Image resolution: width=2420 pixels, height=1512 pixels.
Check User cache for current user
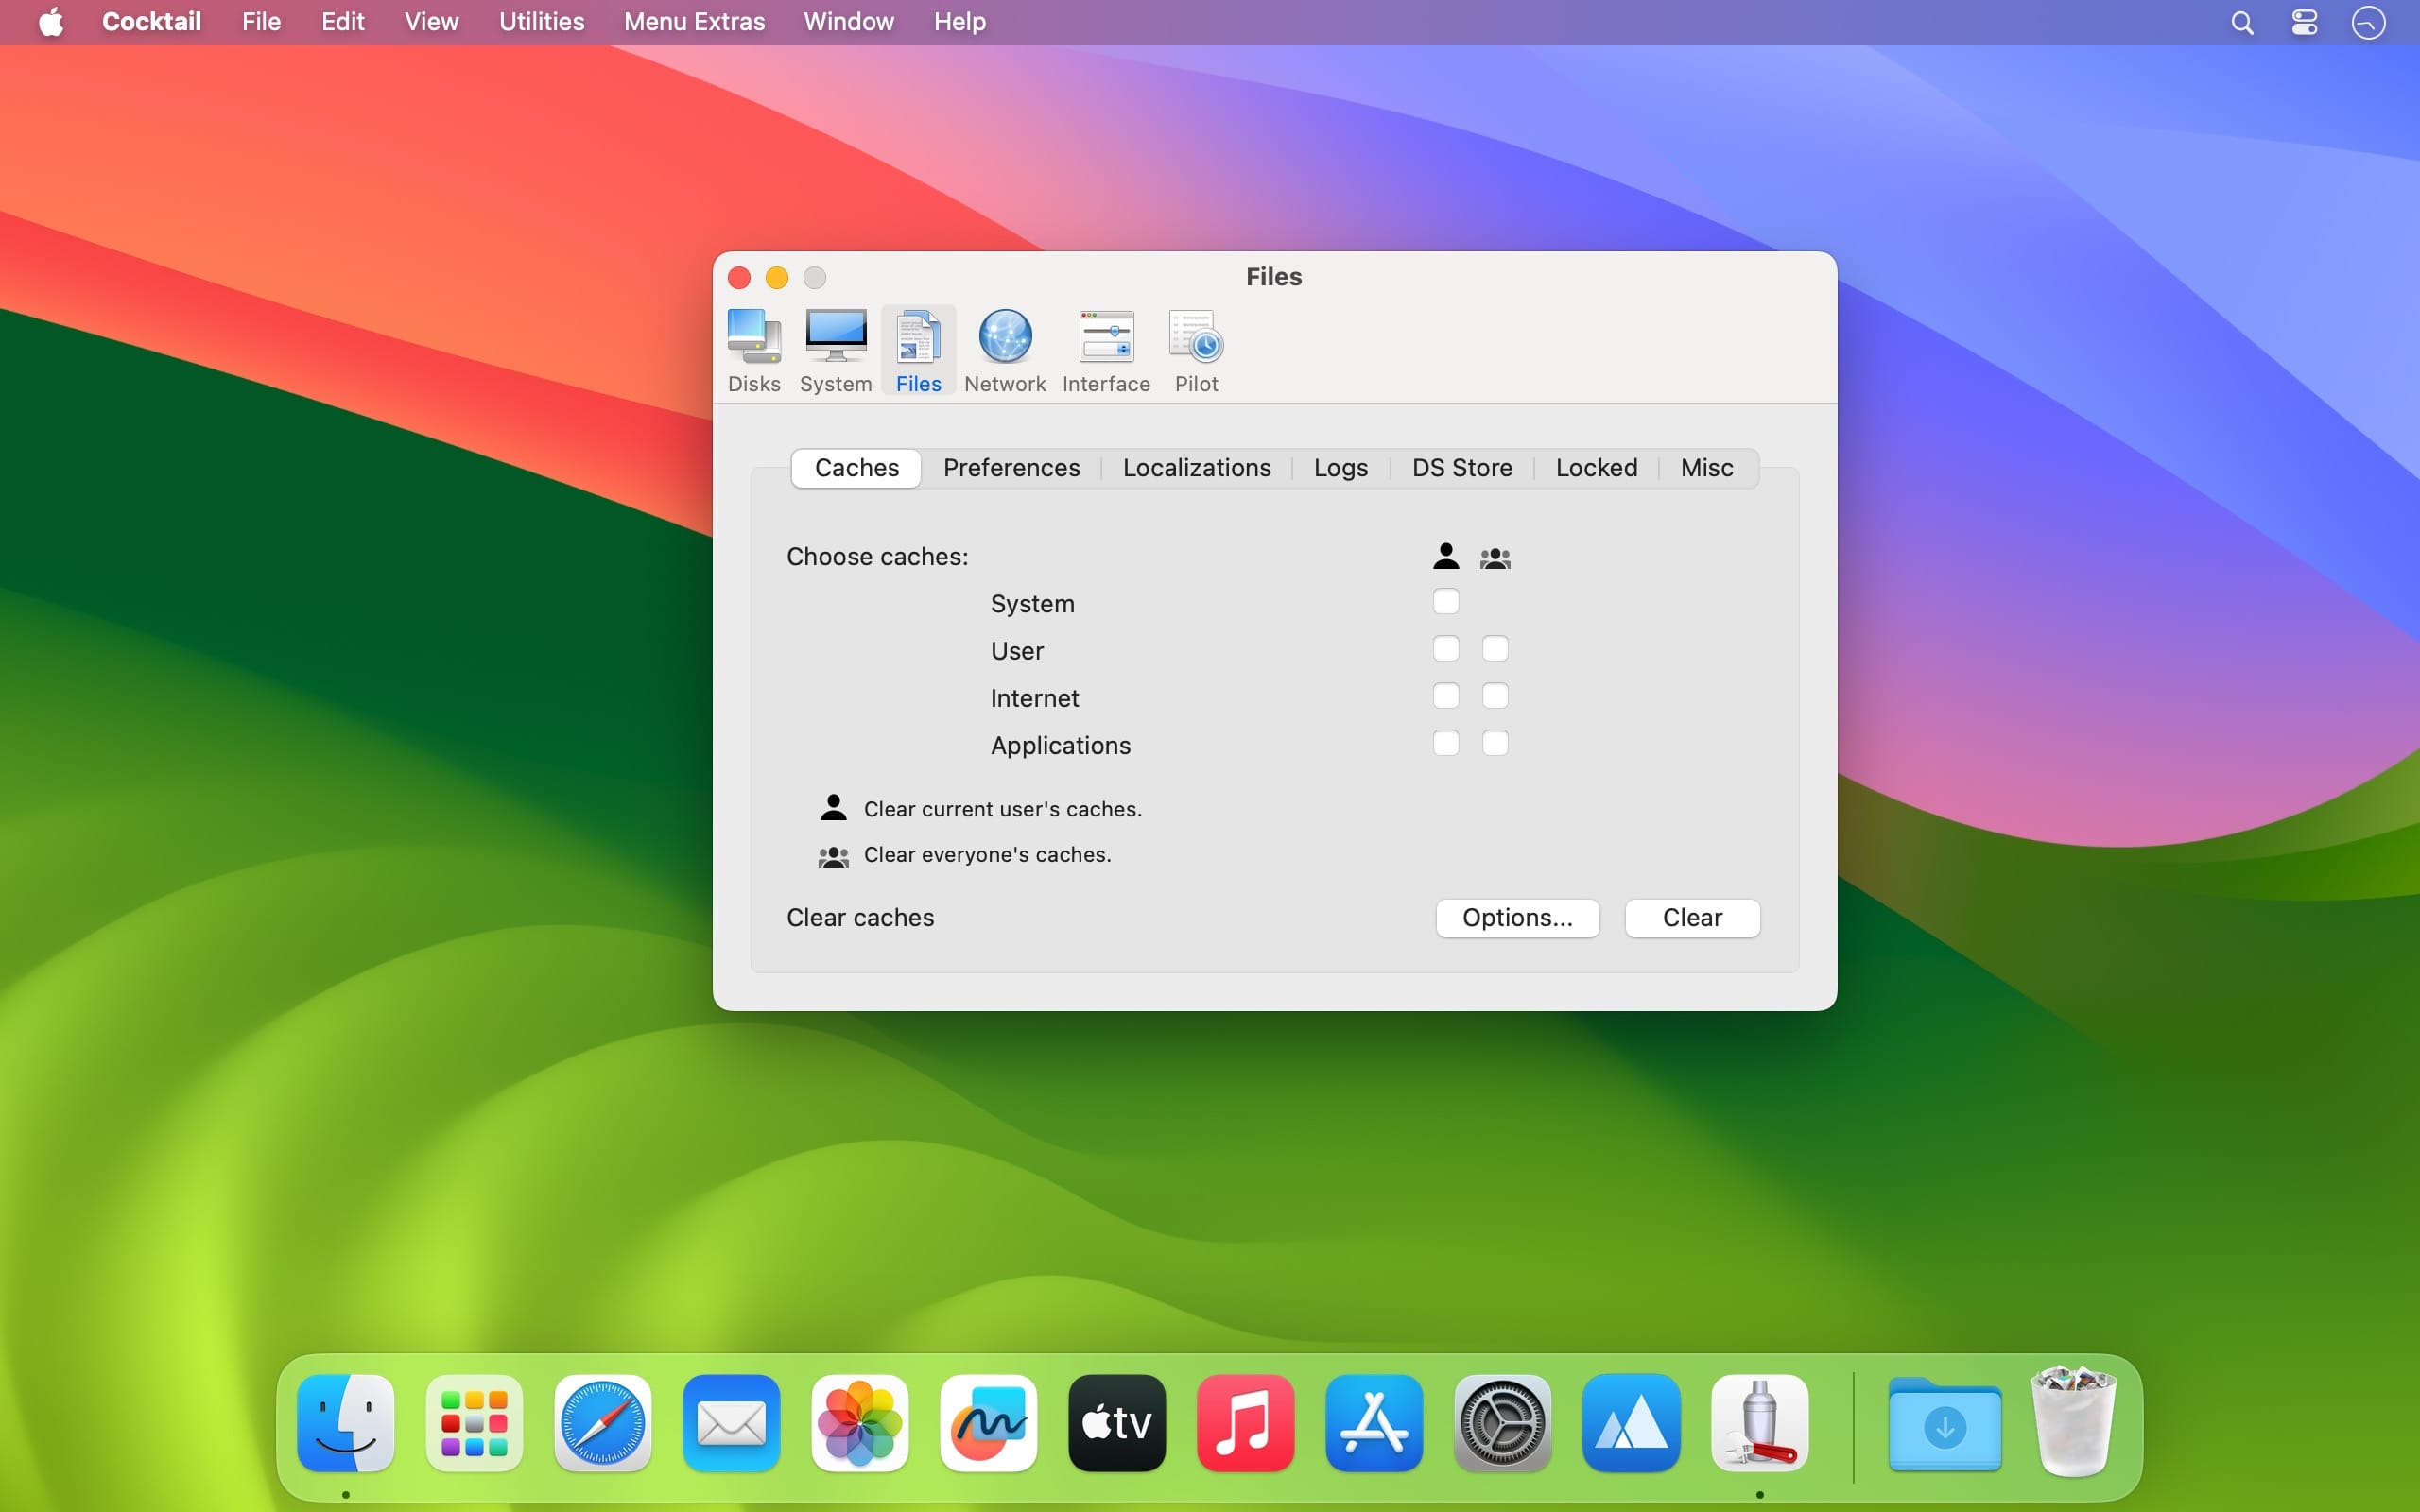[1446, 649]
